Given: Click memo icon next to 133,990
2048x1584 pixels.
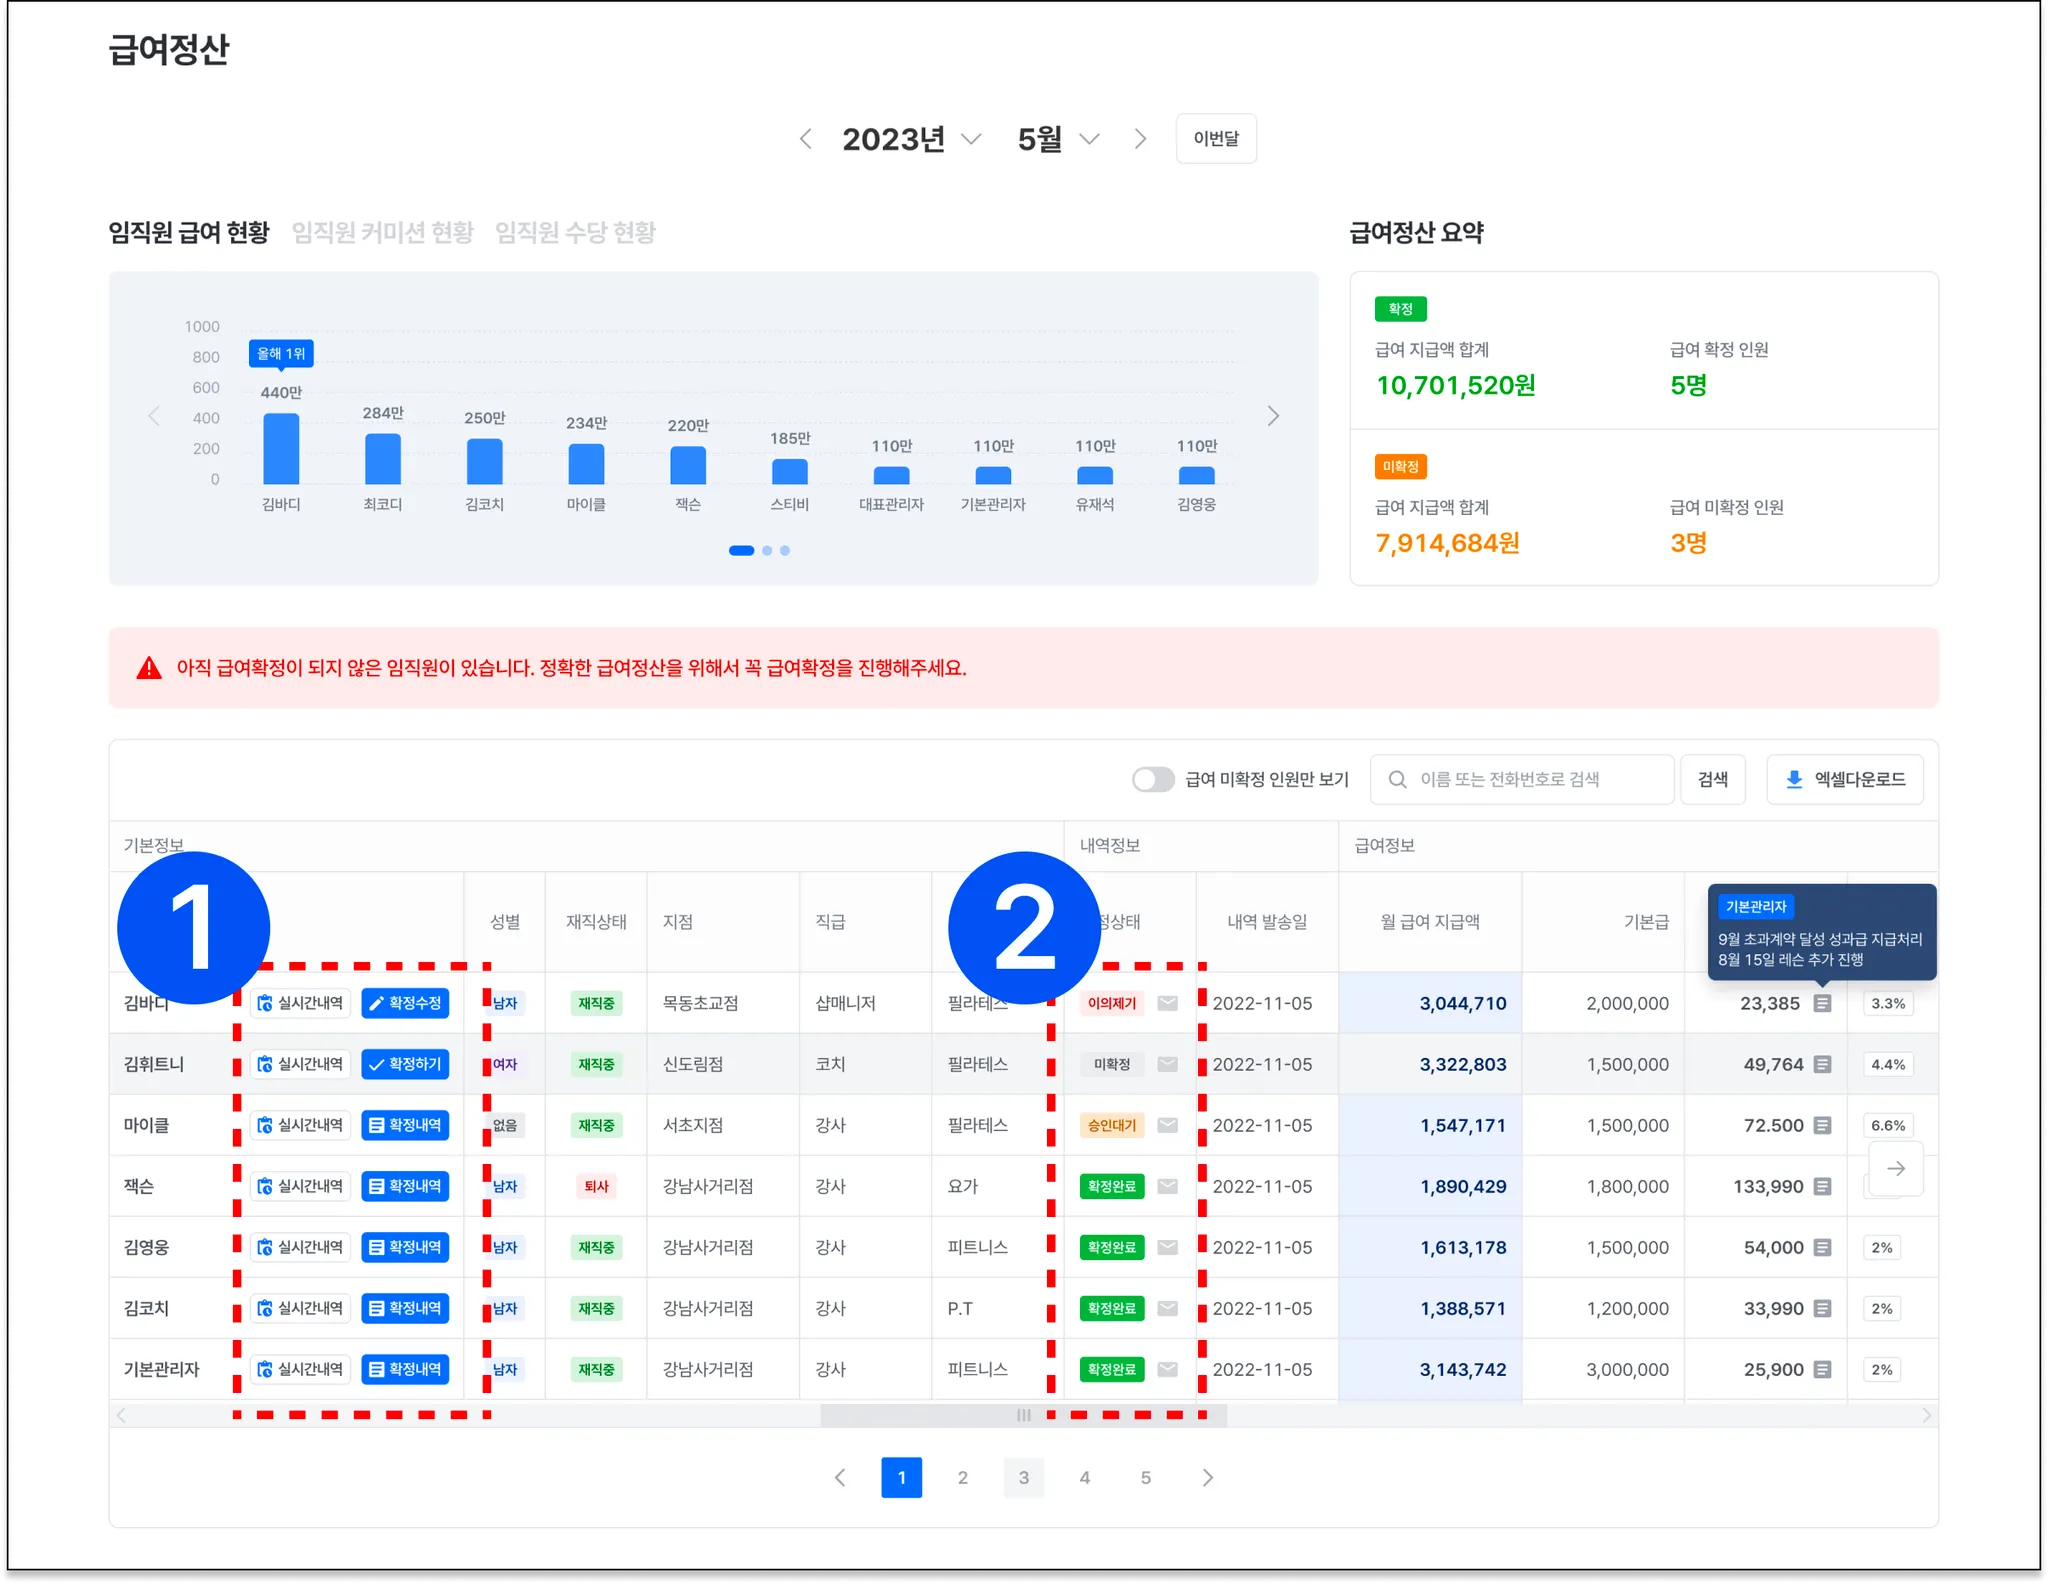Looking at the screenshot, I should pos(1822,1186).
